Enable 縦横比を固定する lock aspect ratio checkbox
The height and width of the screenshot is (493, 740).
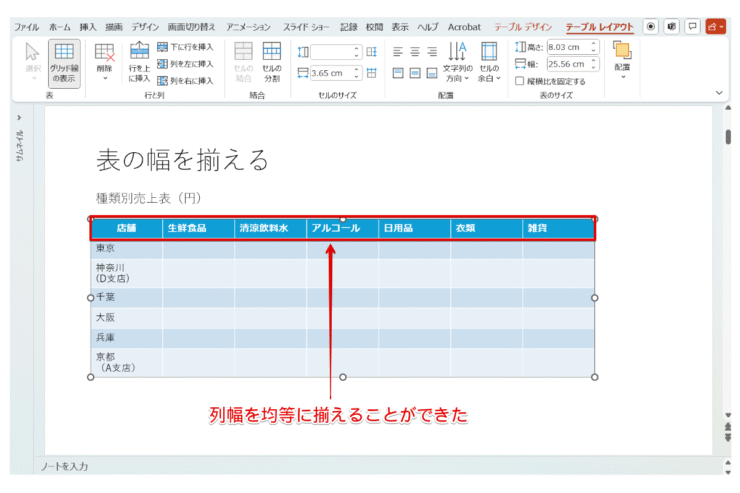[520, 81]
